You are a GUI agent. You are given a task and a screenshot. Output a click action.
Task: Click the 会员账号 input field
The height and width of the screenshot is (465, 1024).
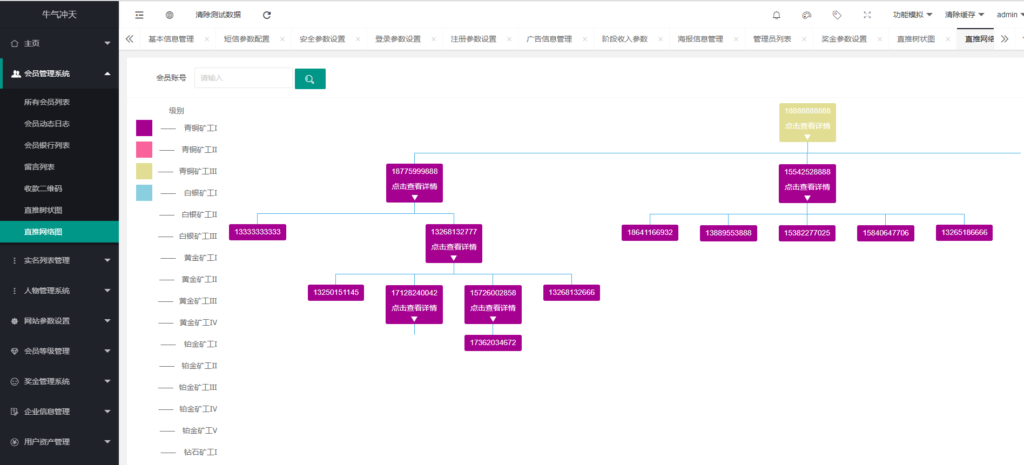coord(243,78)
